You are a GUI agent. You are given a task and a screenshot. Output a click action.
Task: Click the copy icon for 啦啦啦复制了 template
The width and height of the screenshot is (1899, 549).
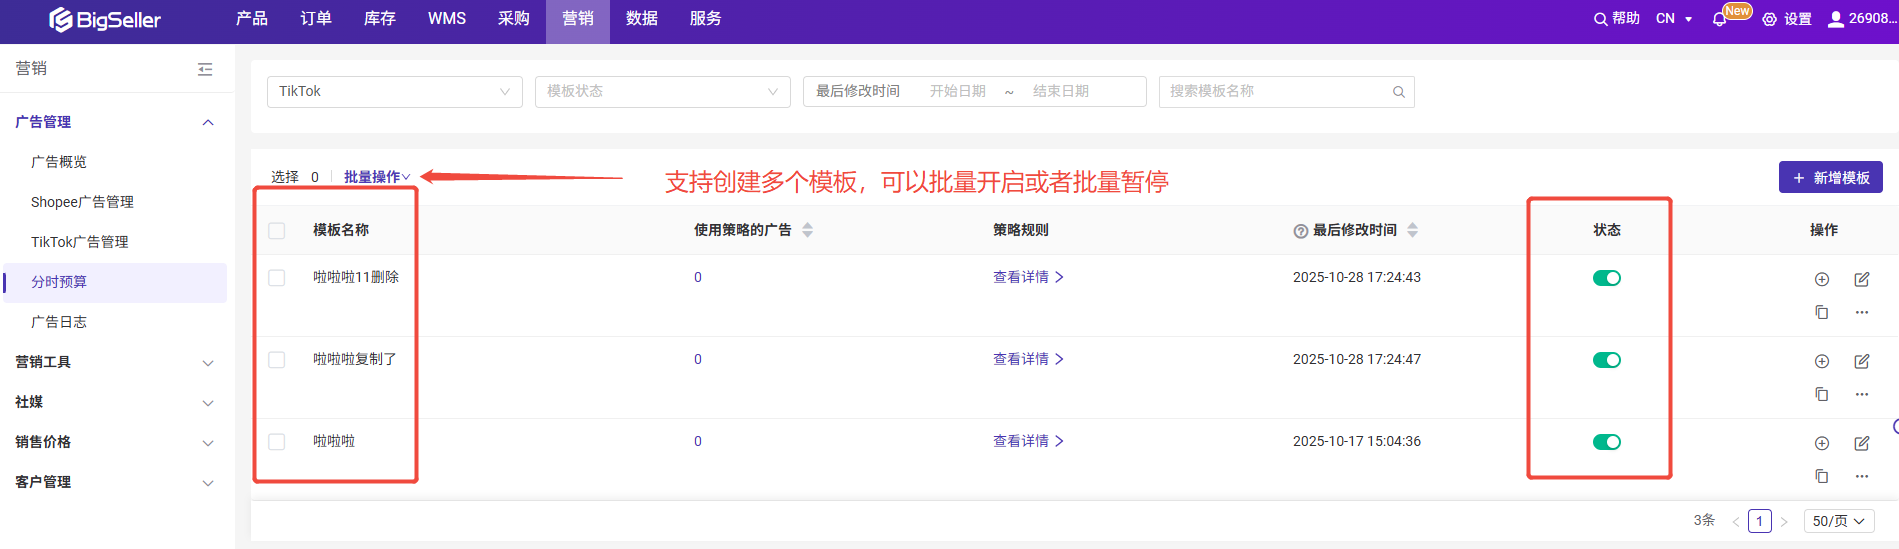pyautogui.click(x=1821, y=394)
